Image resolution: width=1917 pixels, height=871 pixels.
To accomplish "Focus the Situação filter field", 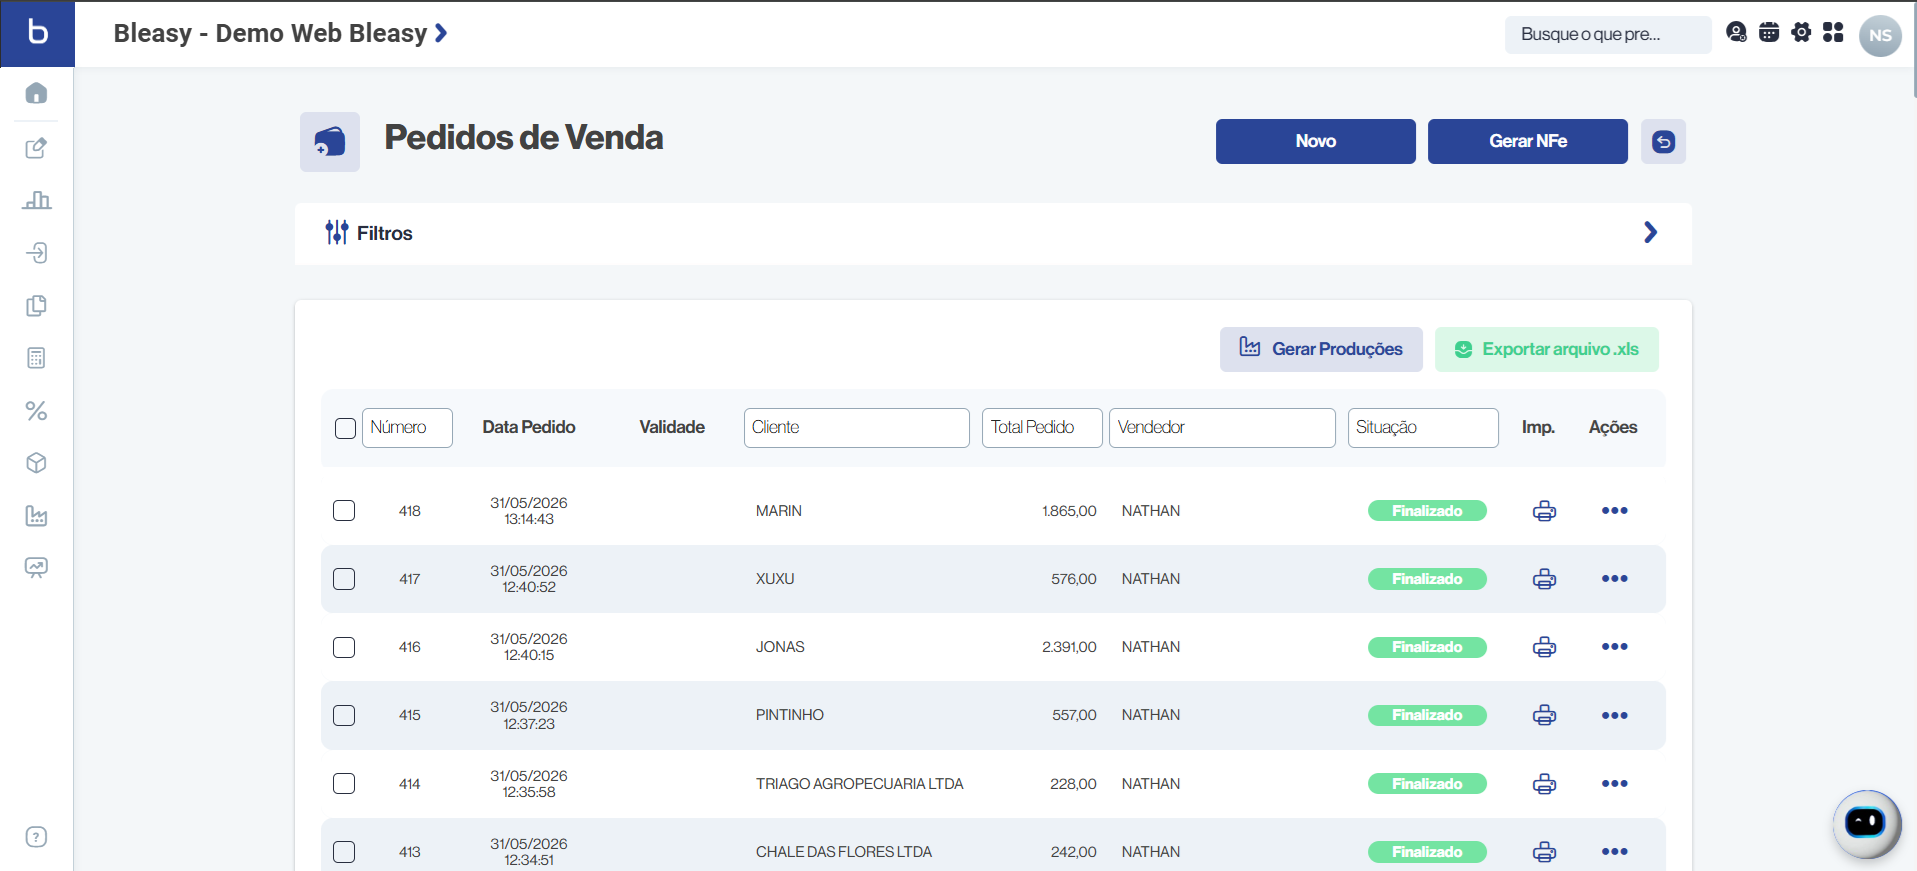I will tap(1423, 428).
